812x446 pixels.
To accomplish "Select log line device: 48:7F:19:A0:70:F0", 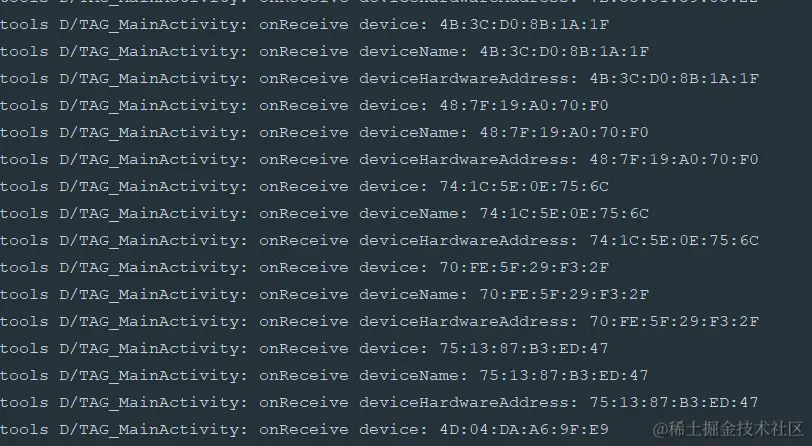I will pyautogui.click(x=304, y=105).
